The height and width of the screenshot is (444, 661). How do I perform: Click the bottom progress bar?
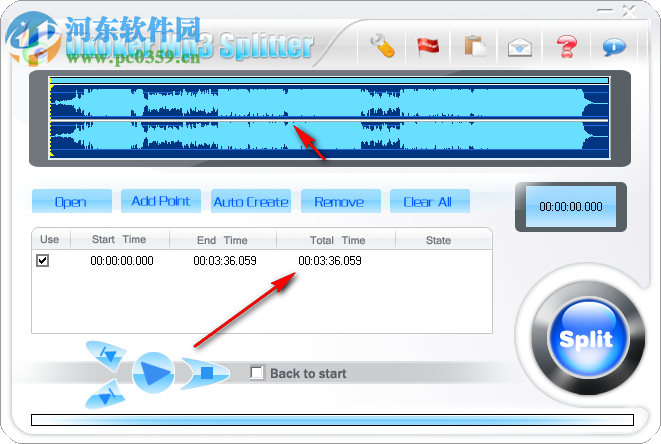[332, 420]
